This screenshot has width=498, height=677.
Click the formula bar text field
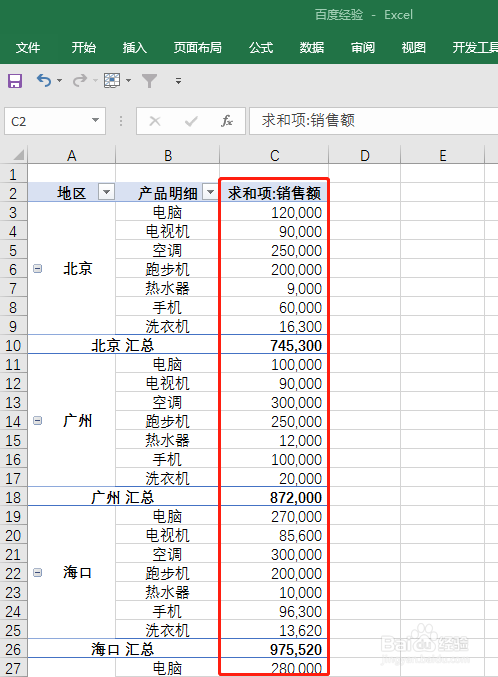(x=374, y=121)
